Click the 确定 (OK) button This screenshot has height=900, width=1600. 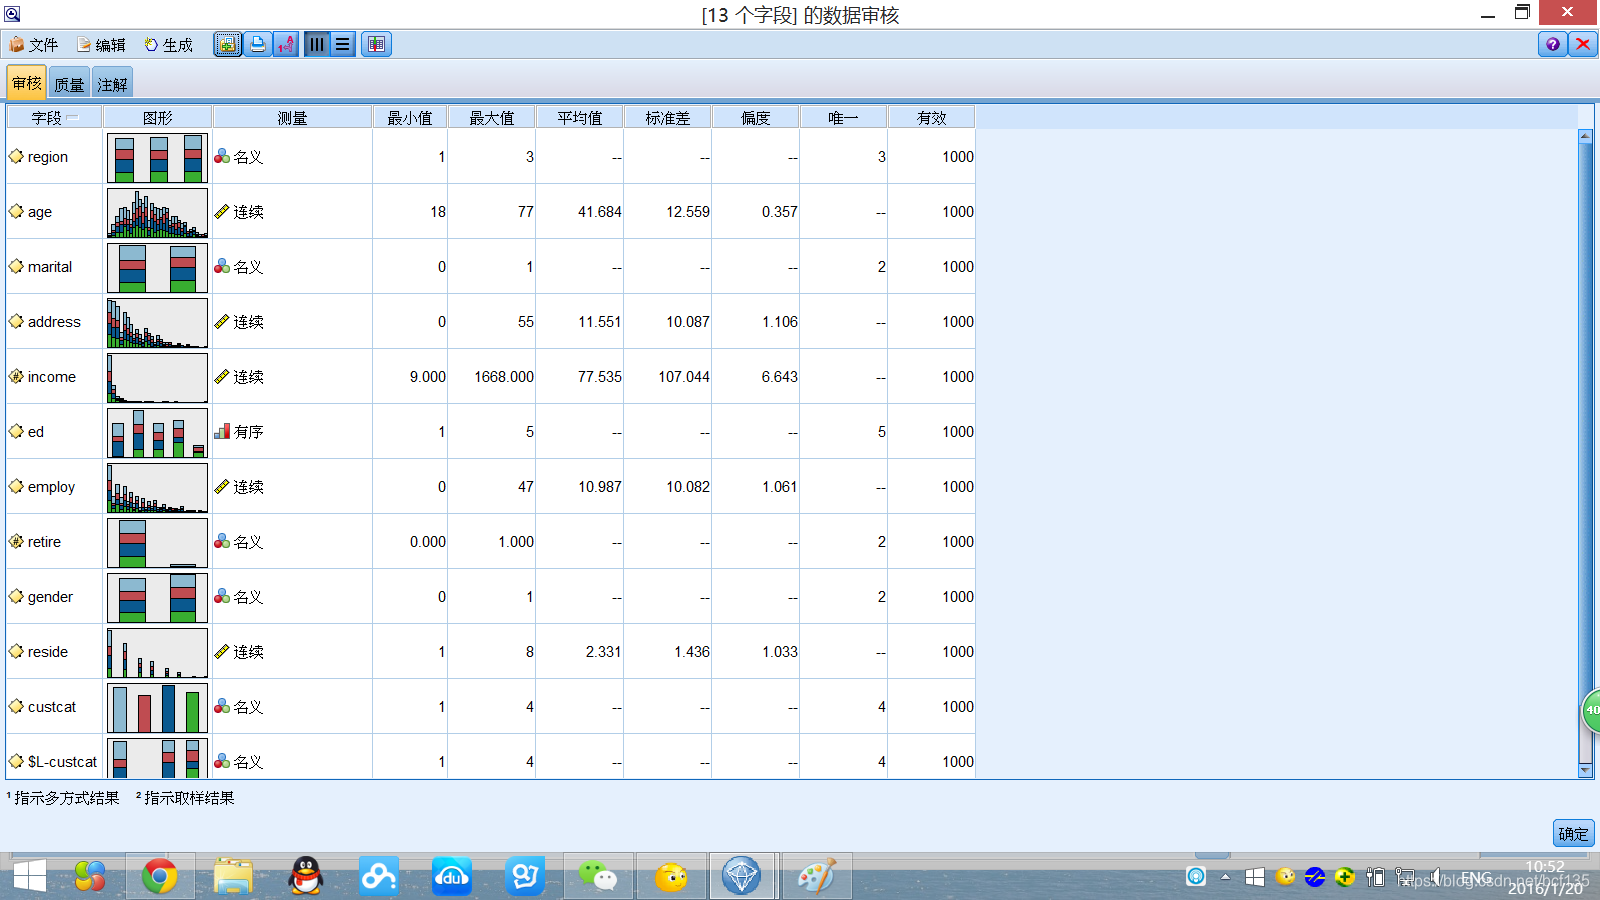[1573, 833]
